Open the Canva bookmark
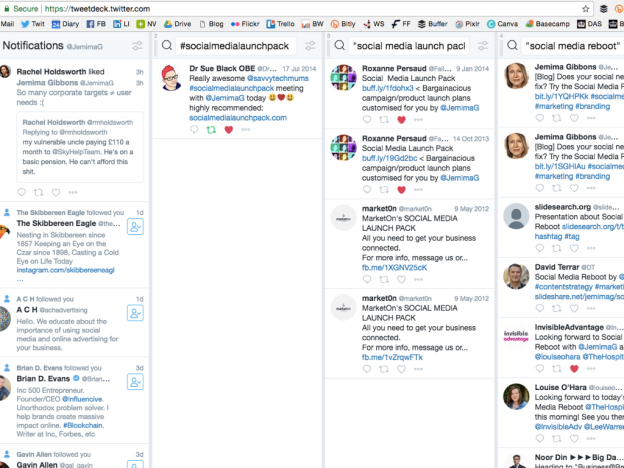The height and width of the screenshot is (468, 624). coord(502,24)
